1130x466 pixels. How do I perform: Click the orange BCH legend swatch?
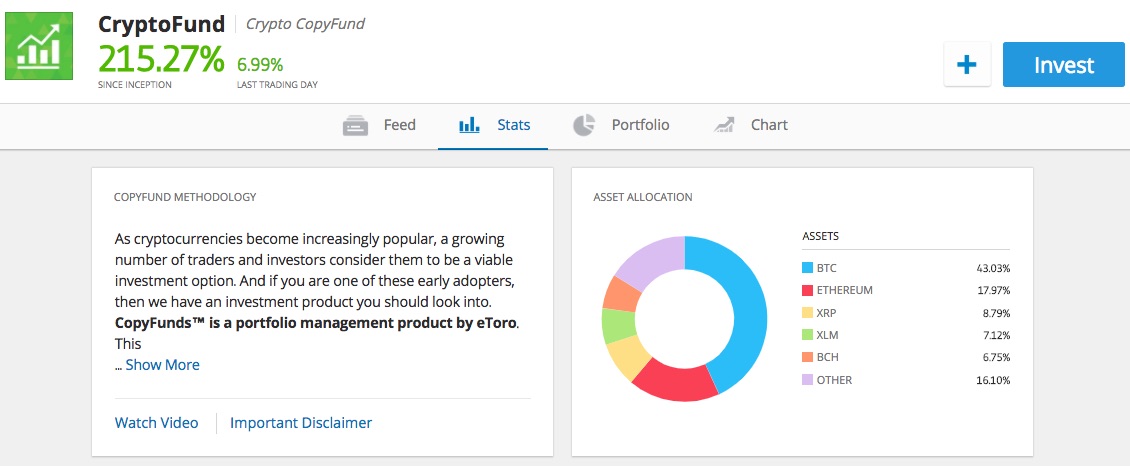click(808, 358)
